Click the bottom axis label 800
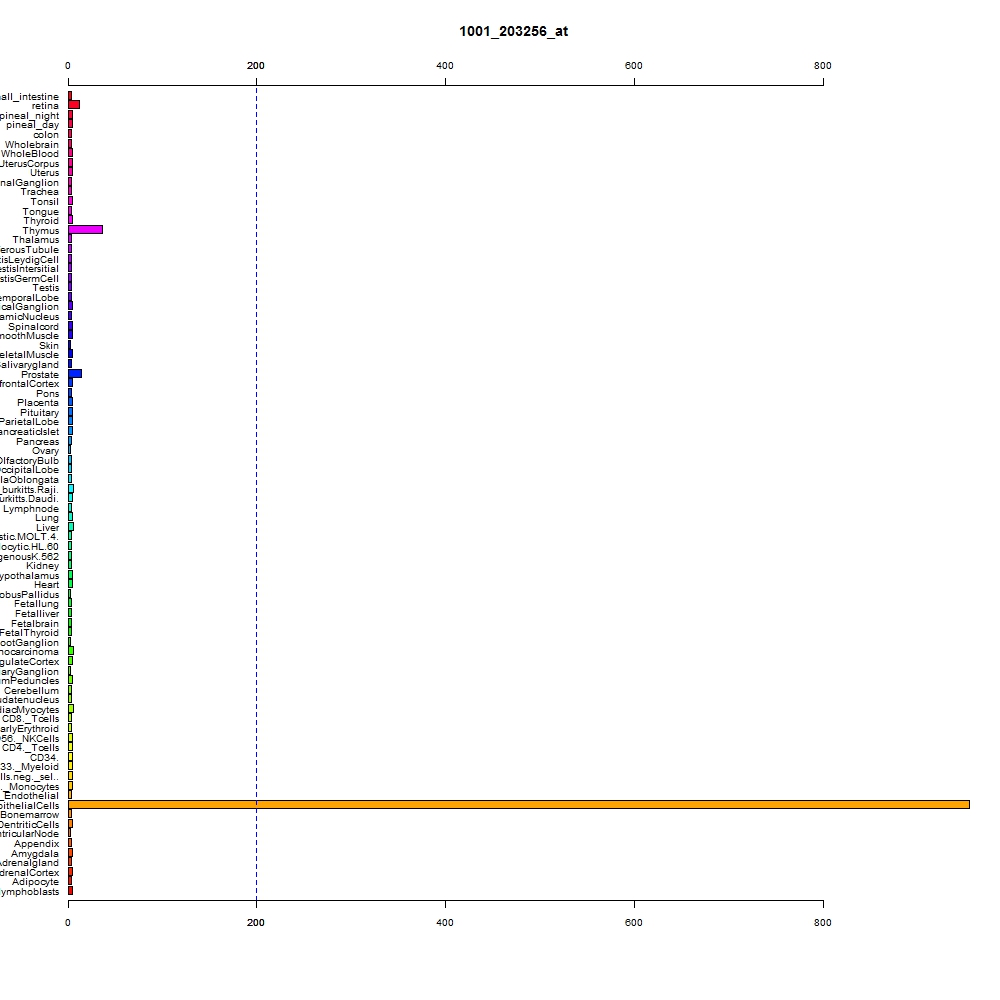This screenshot has height=1000, width=1000. tap(823, 922)
